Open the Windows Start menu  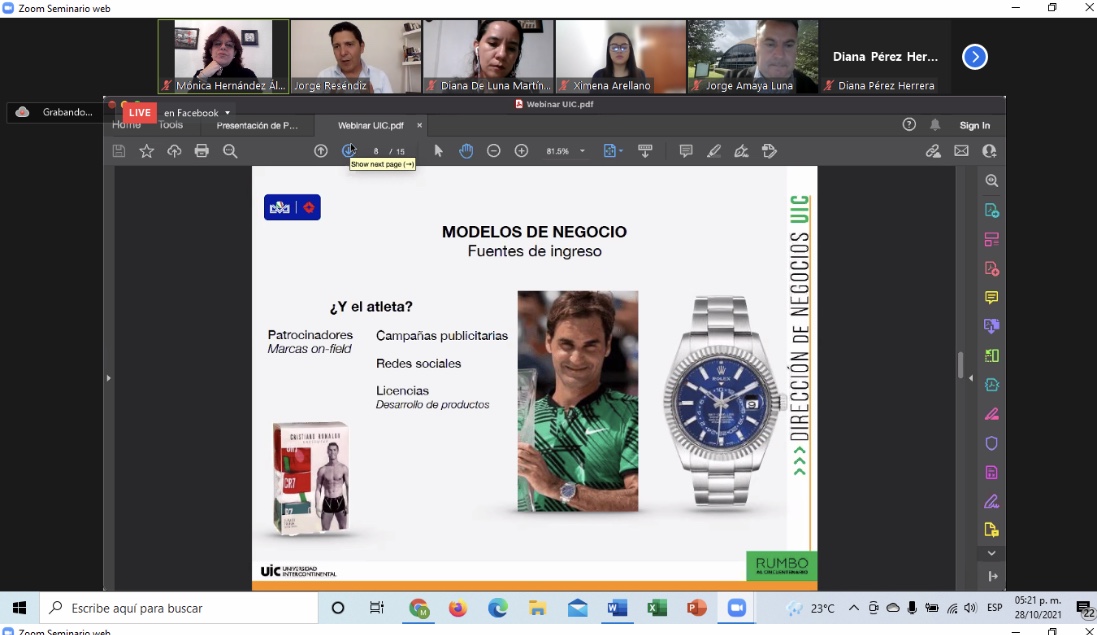19,608
